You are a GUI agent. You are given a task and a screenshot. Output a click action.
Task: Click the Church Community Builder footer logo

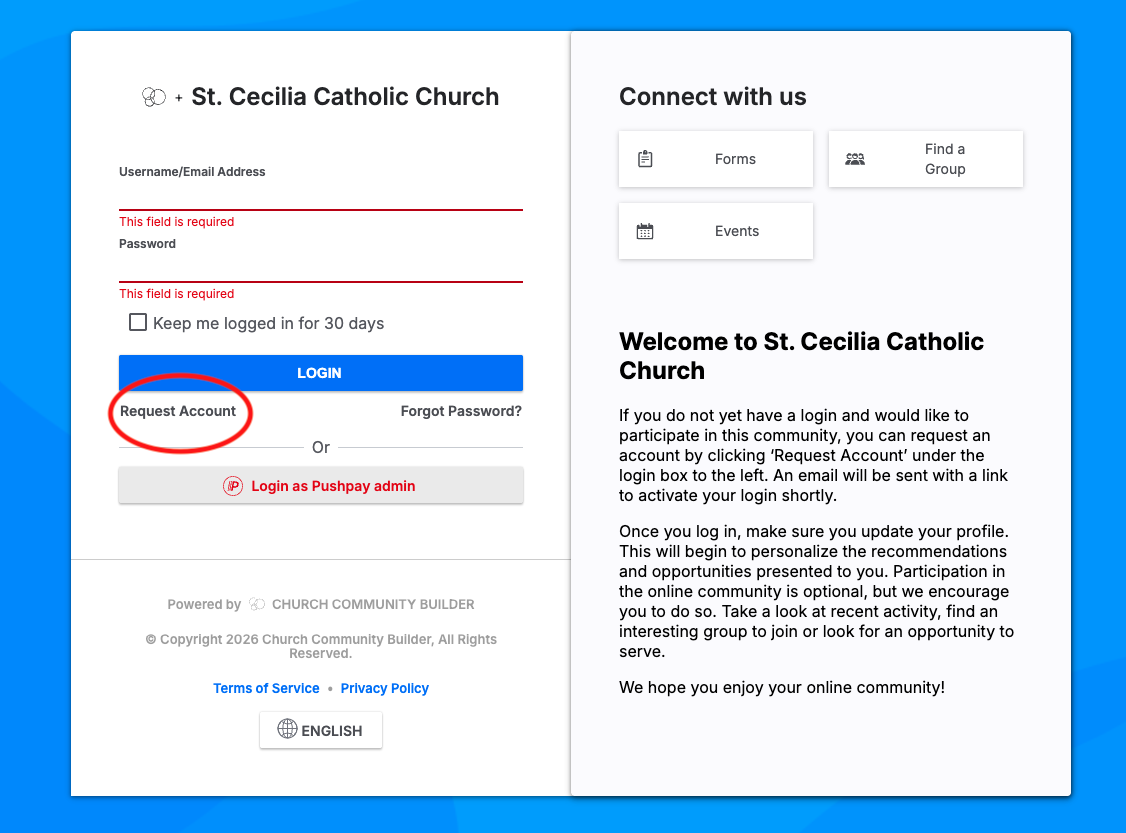pos(257,604)
